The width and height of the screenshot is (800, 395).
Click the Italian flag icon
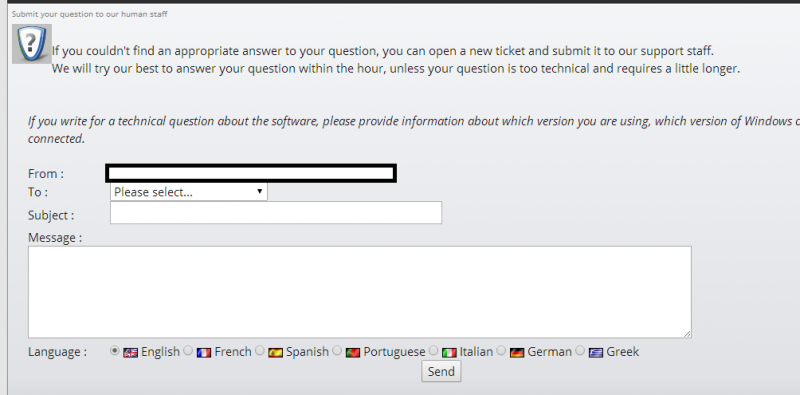pyautogui.click(x=449, y=353)
